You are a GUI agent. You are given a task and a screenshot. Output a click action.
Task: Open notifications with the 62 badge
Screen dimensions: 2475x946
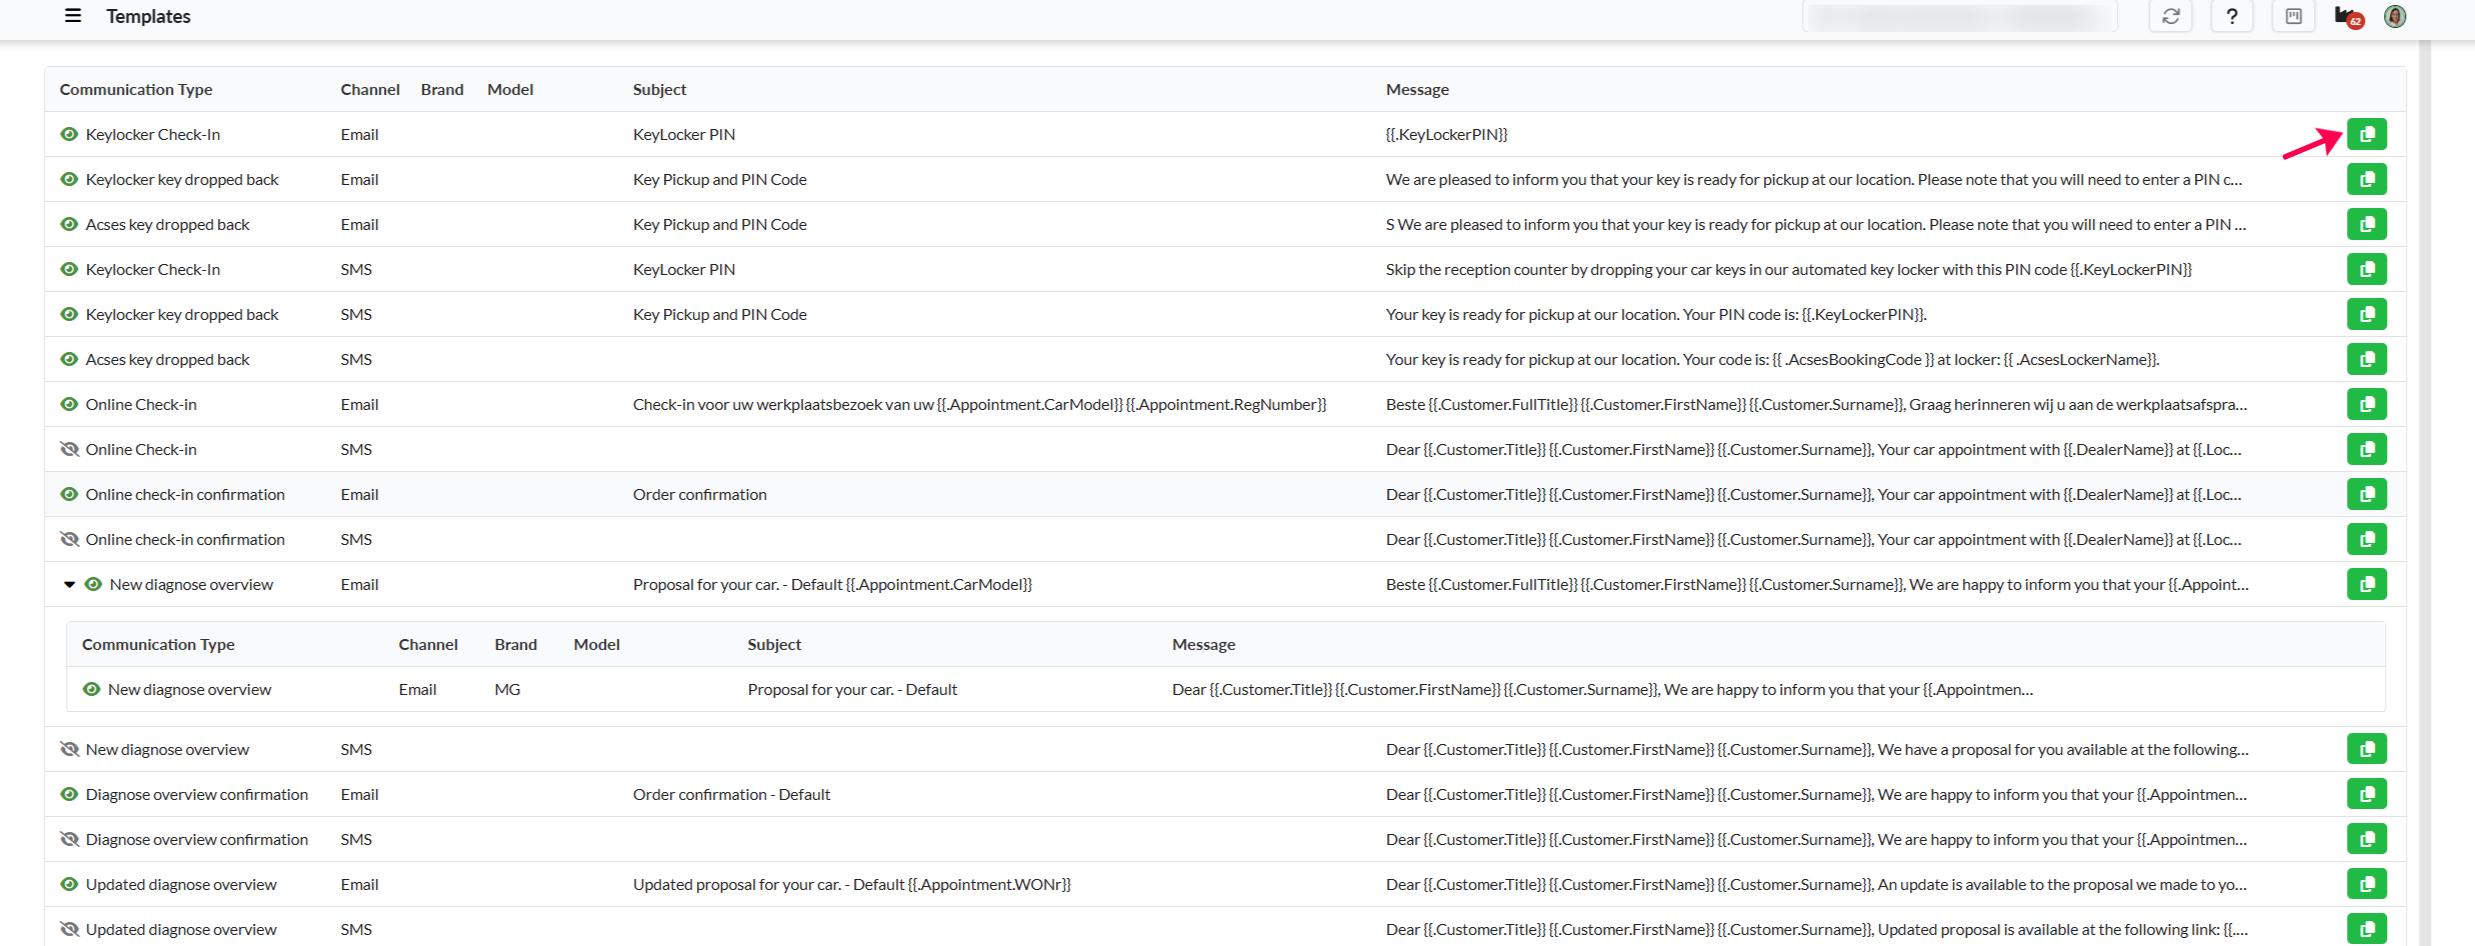2347,17
